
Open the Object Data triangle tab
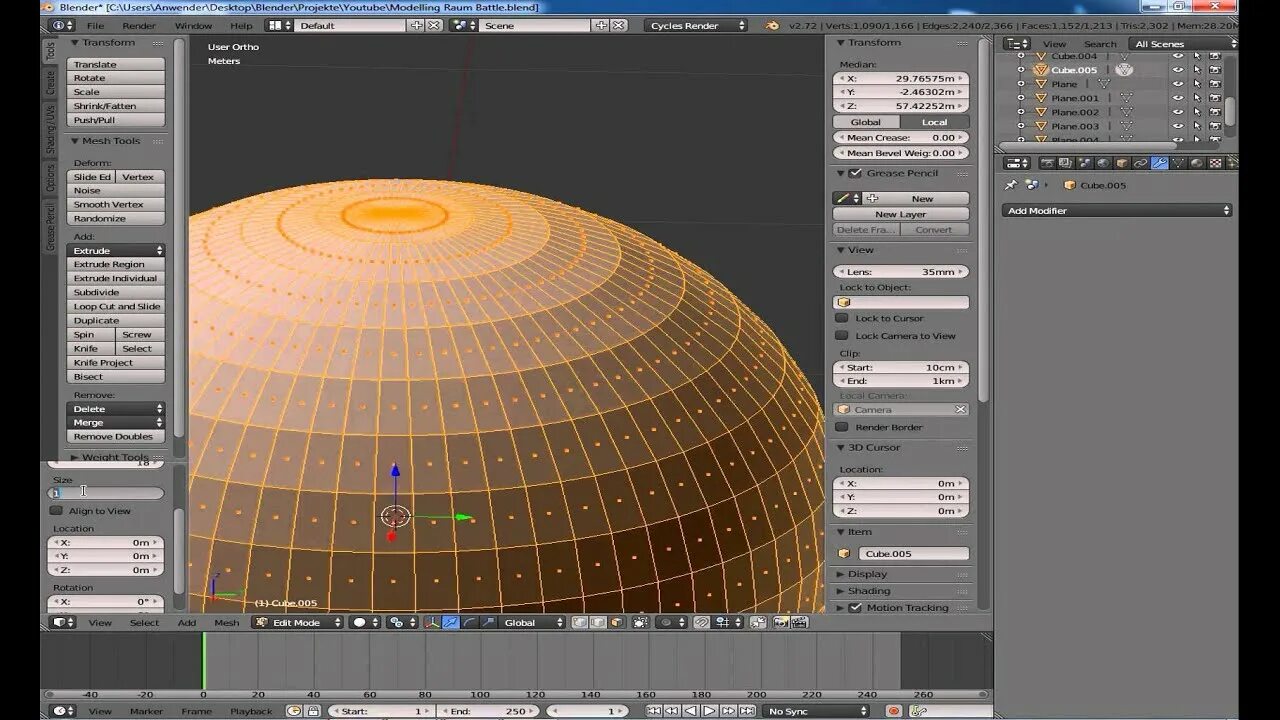[1178, 163]
